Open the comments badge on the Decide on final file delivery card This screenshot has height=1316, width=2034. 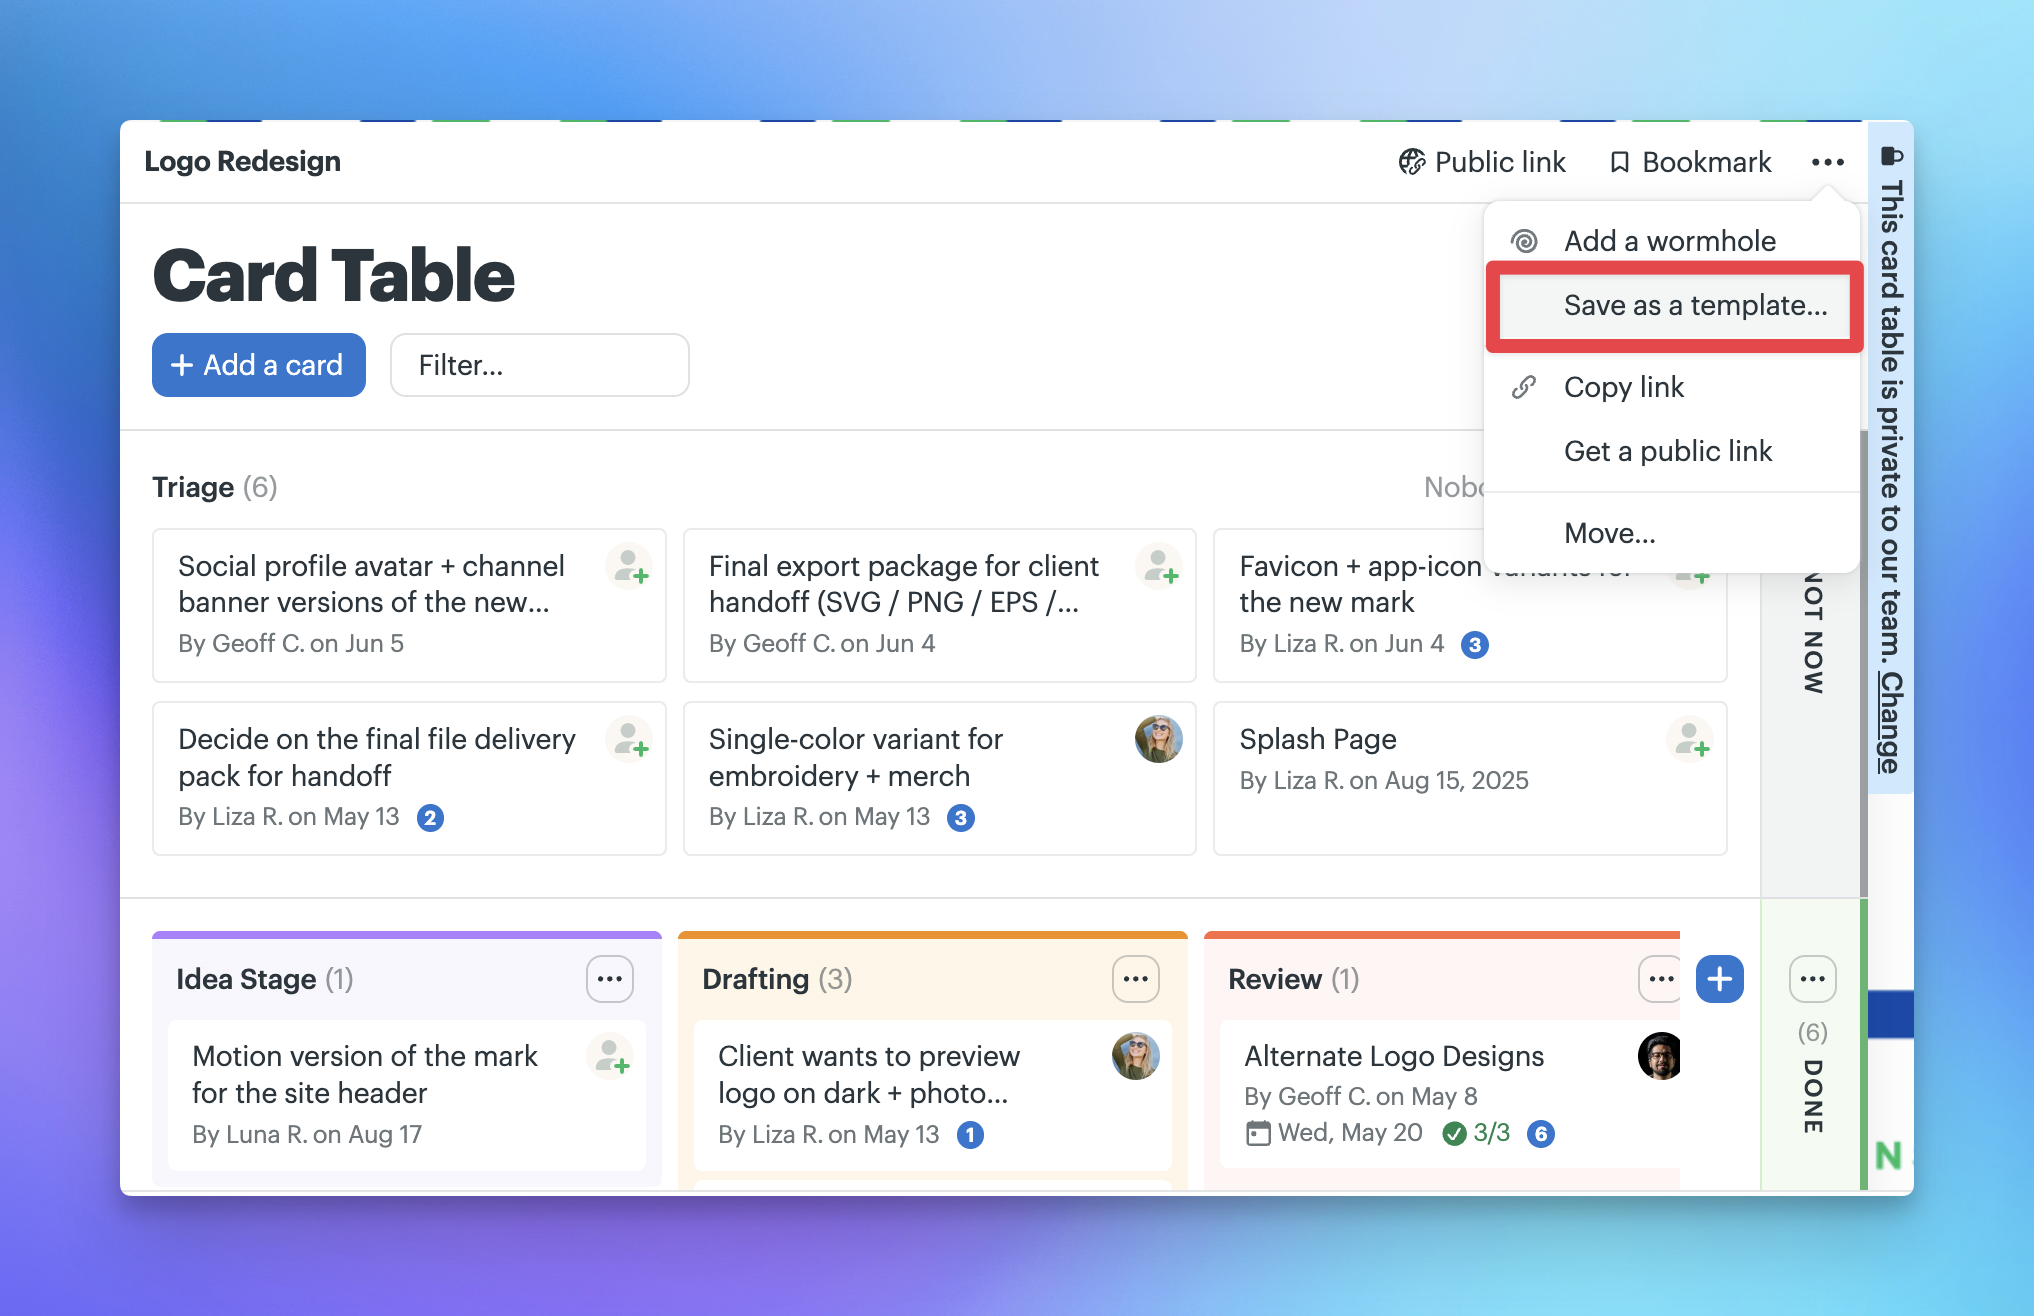430,818
